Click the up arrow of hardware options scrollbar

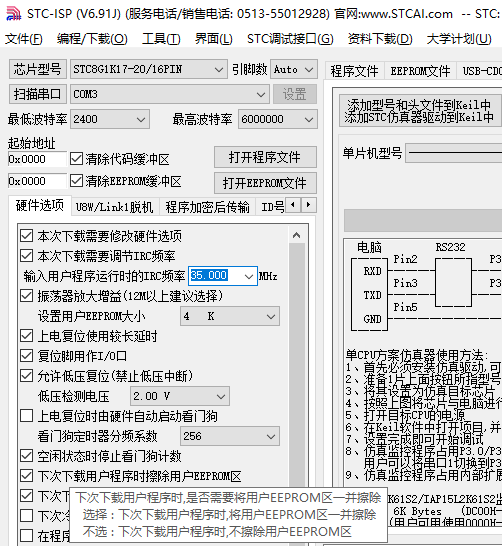pos(297,235)
